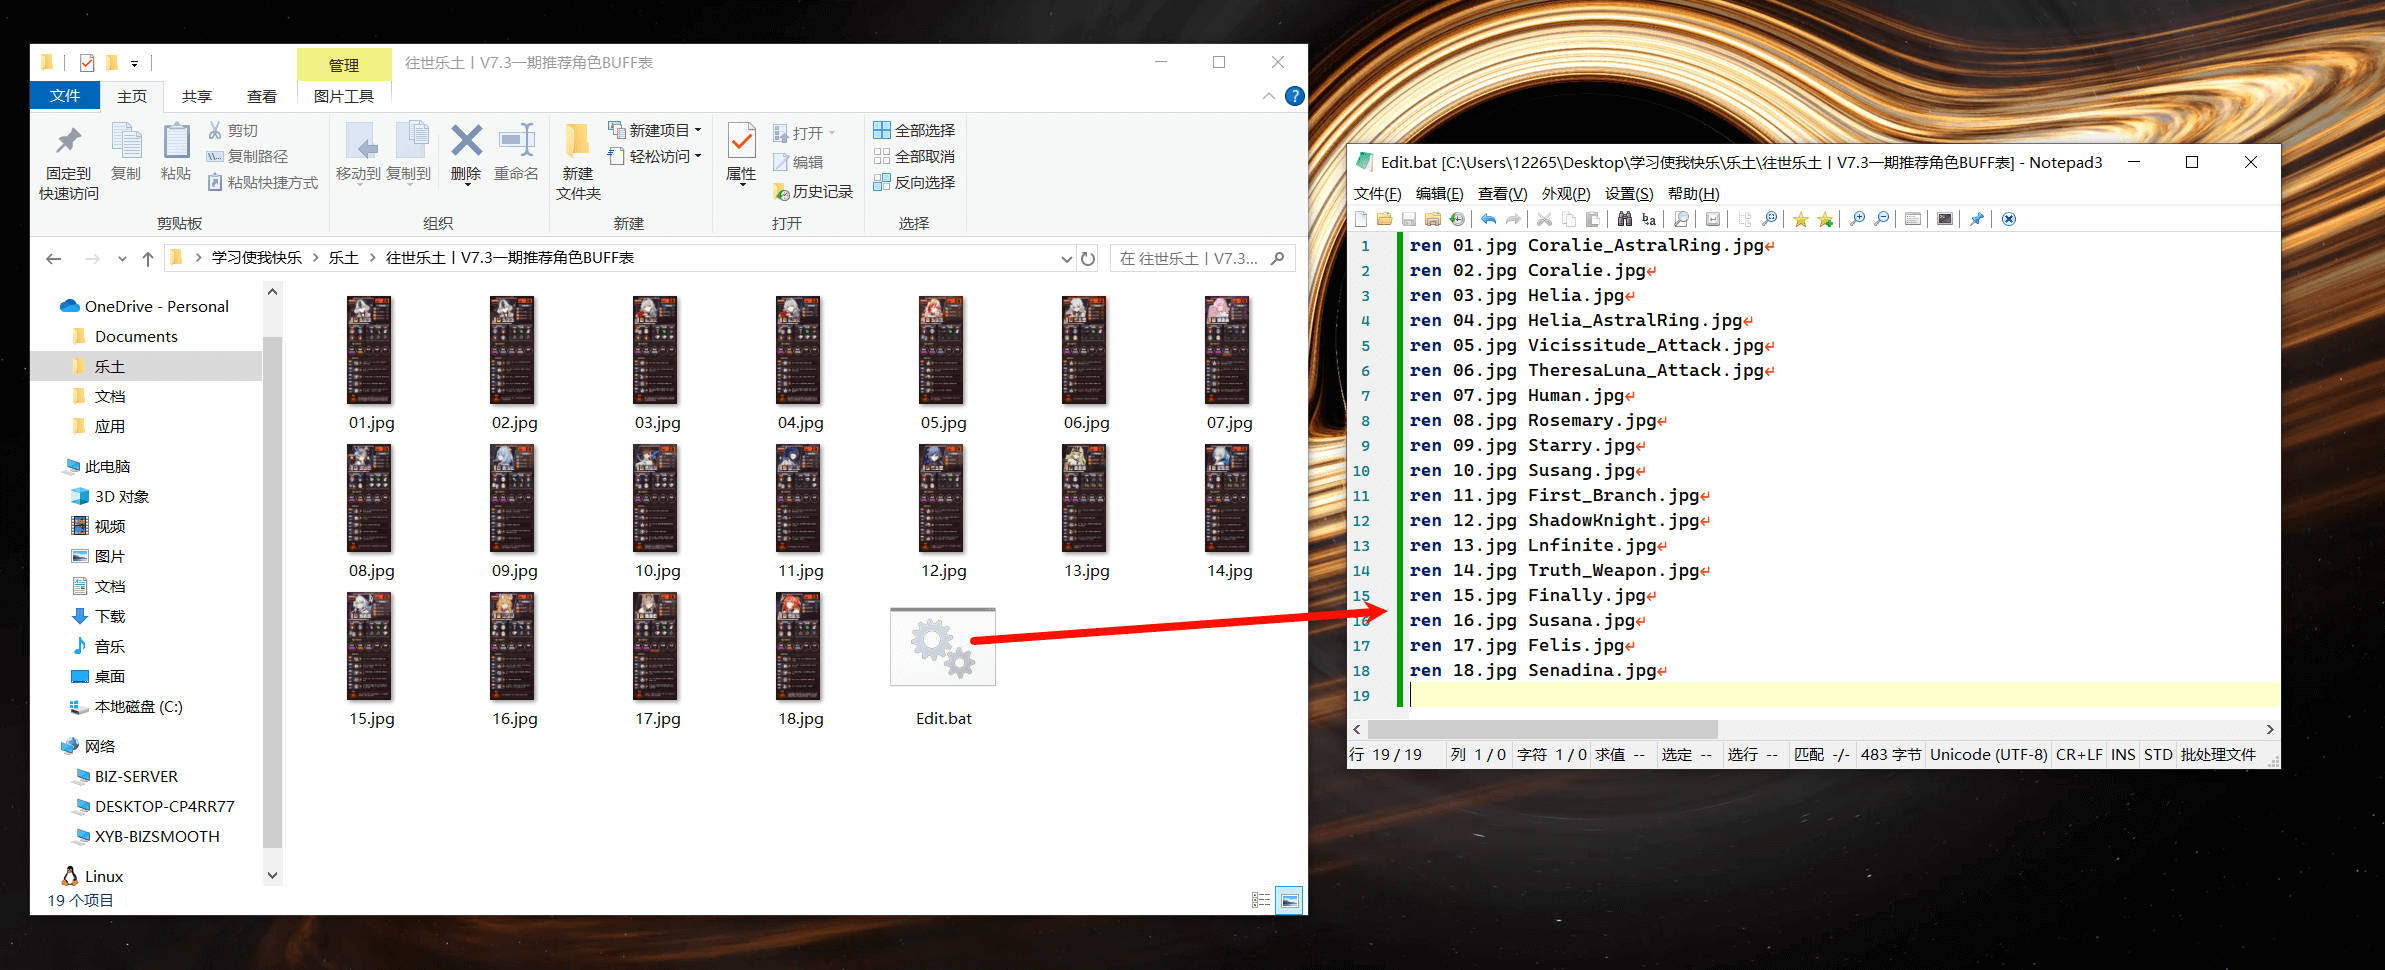Screen dimensions: 2385x970
Task: Open 查看(V) menu in Notepad3
Action: (1502, 194)
